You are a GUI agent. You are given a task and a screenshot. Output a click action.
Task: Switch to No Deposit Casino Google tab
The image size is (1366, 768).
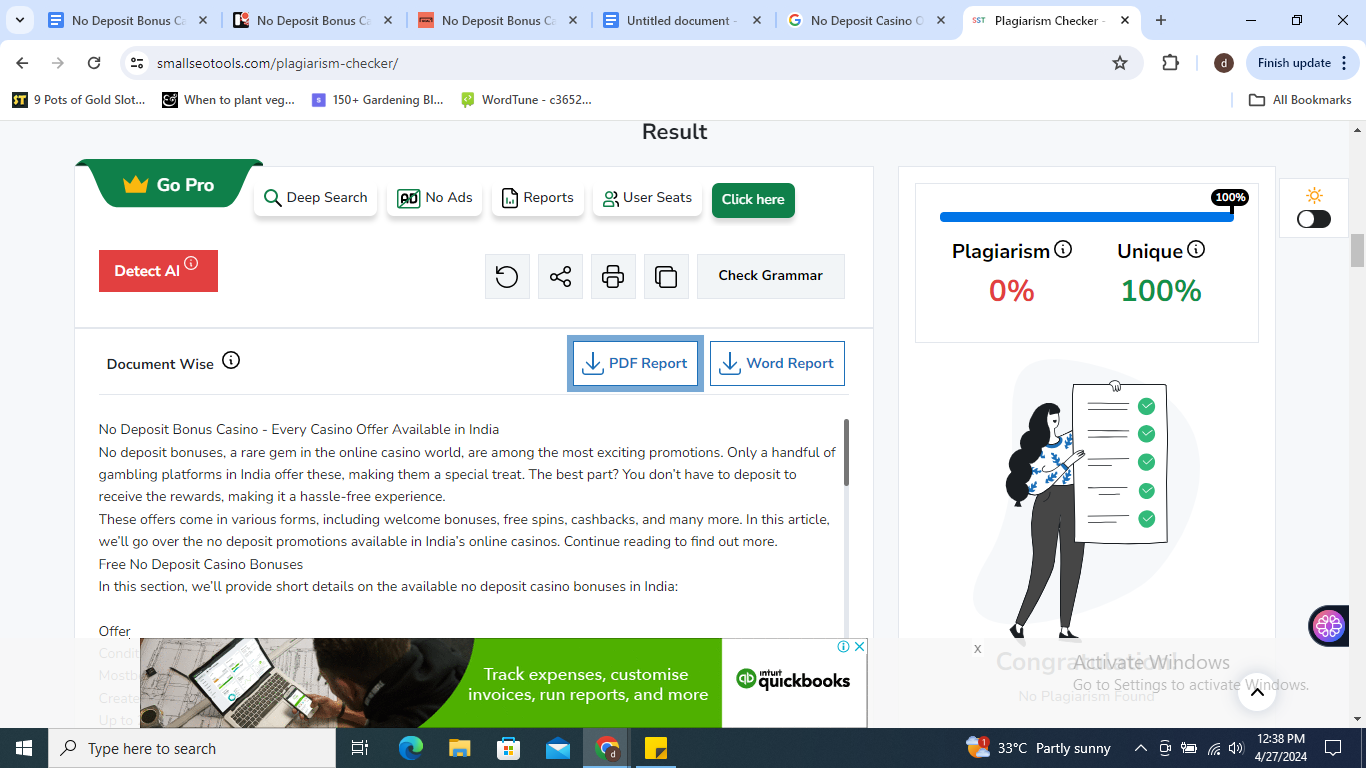click(x=866, y=20)
